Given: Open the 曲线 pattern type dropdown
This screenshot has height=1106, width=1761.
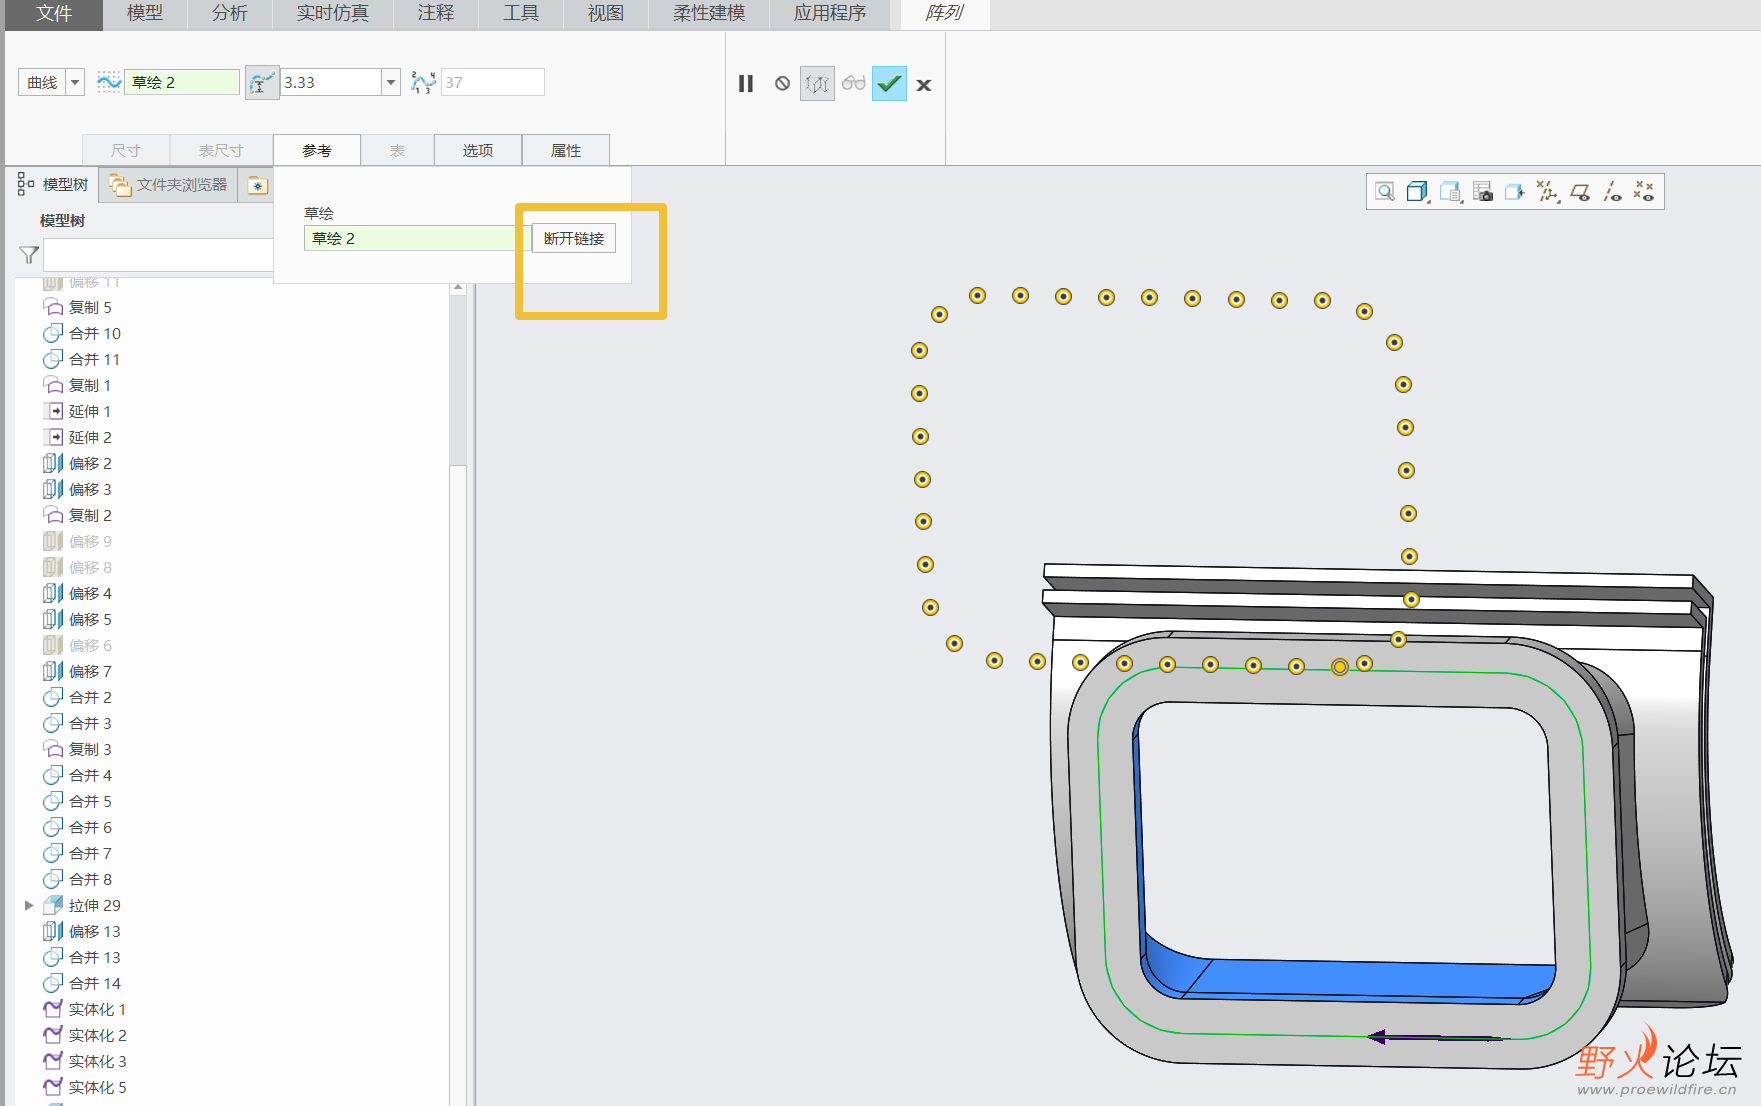Looking at the screenshot, I should tap(75, 82).
